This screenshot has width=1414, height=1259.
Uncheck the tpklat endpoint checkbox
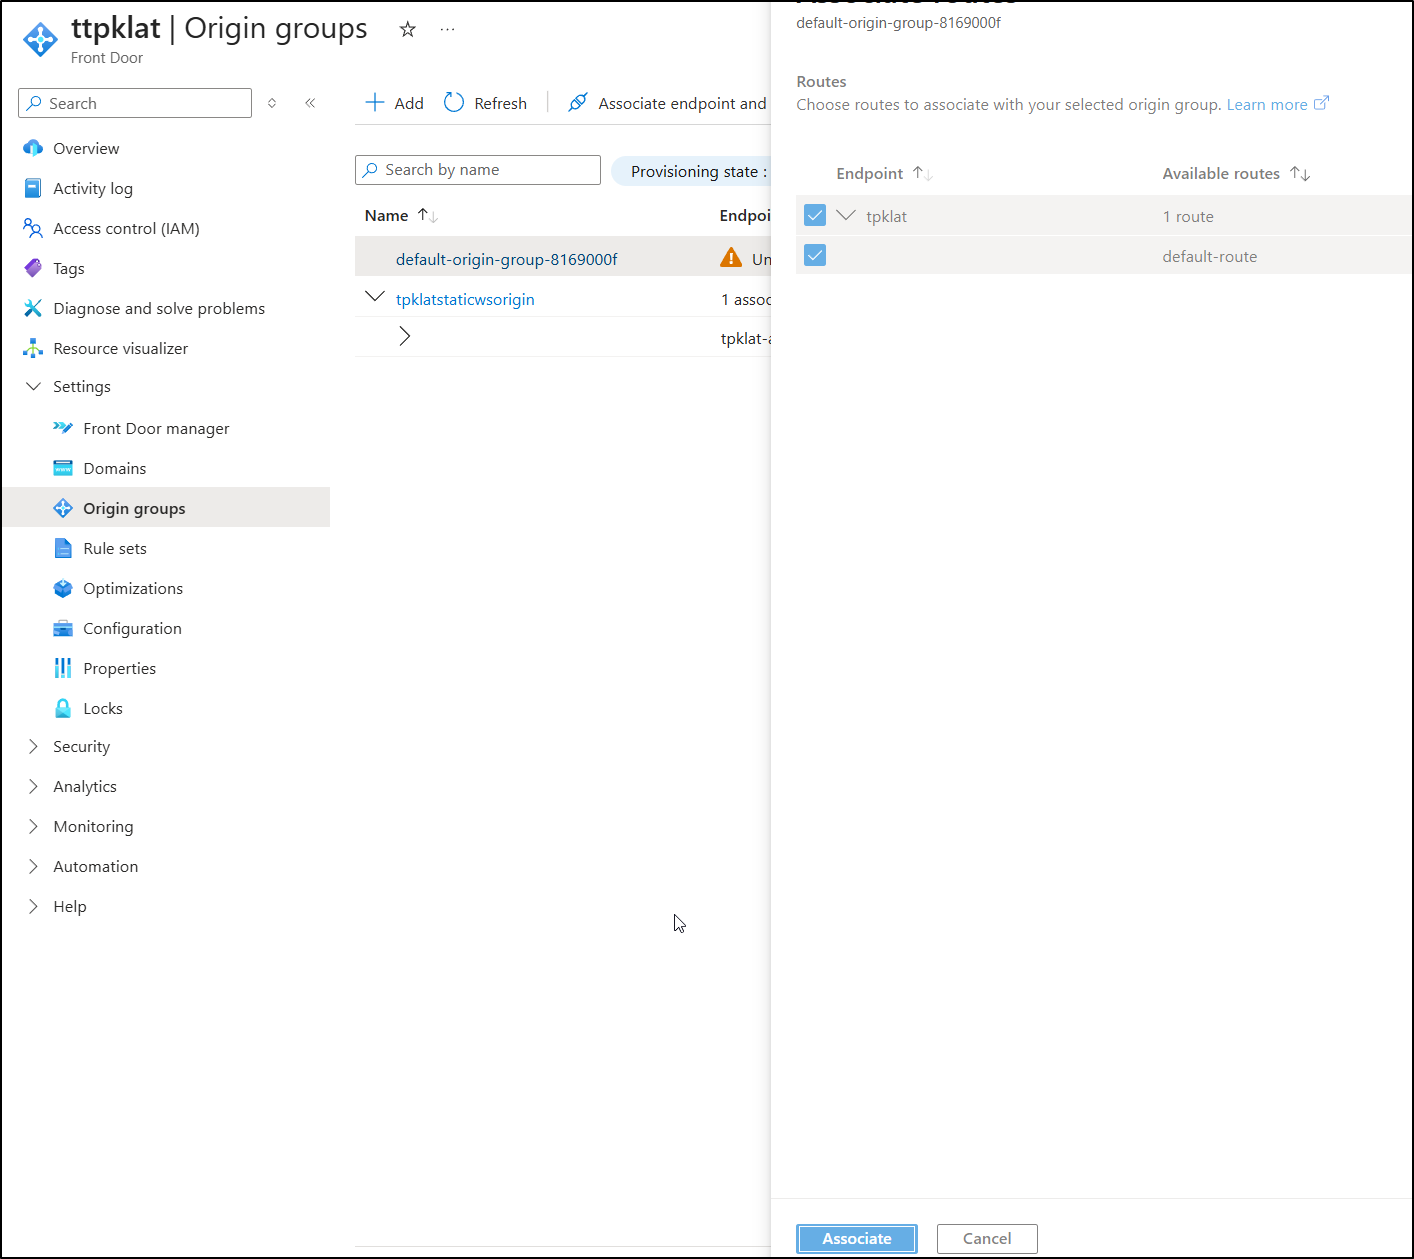(x=815, y=215)
